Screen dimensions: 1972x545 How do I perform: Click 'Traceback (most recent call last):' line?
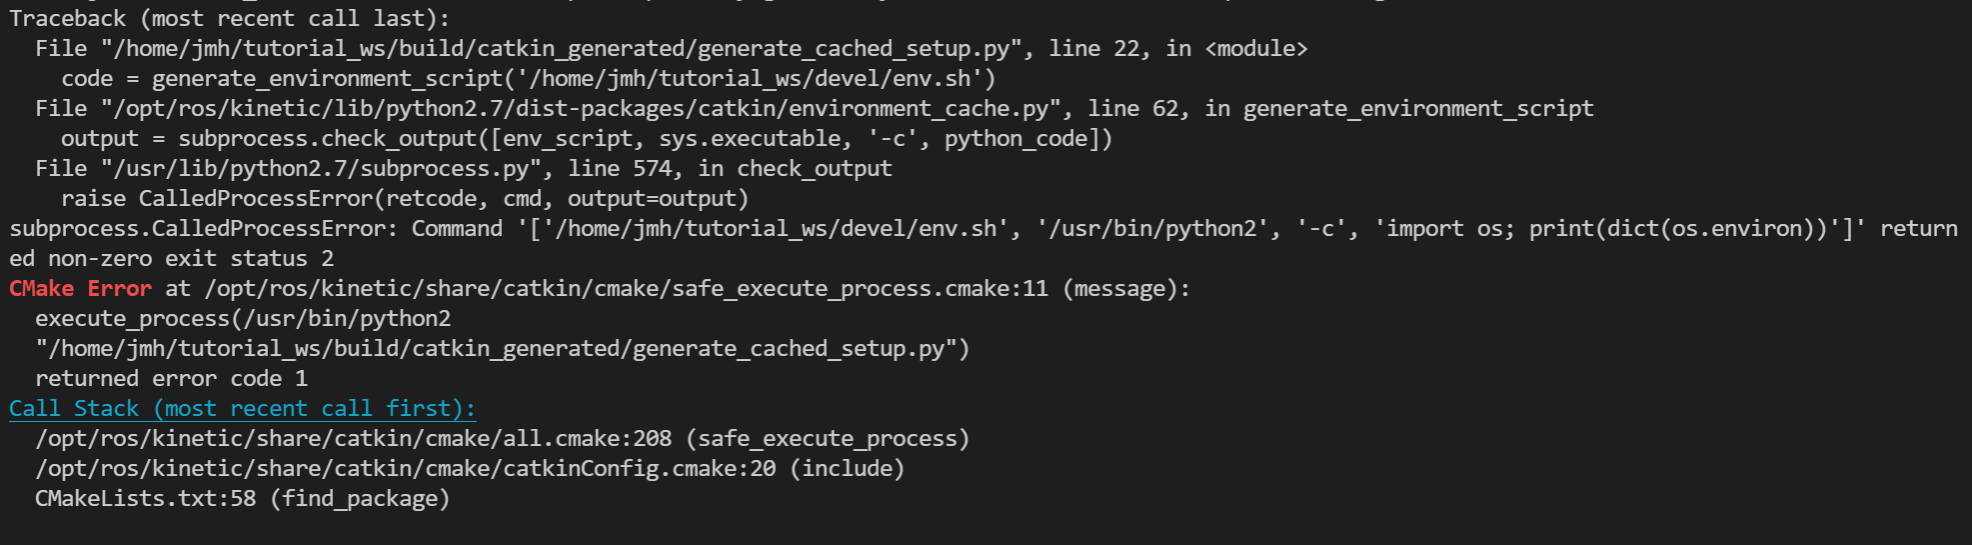[230, 18]
